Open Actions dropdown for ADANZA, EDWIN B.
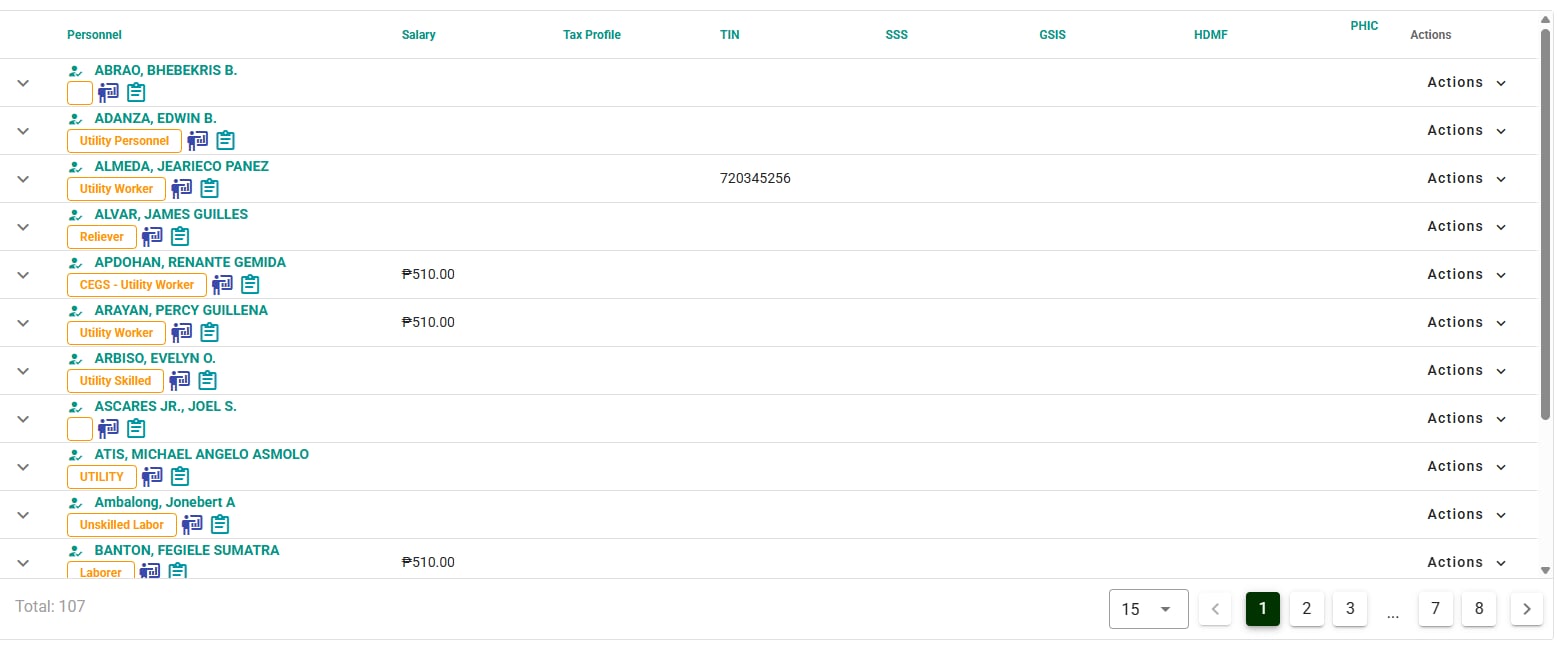Image resolution: width=1560 pixels, height=649 pixels. point(1466,131)
